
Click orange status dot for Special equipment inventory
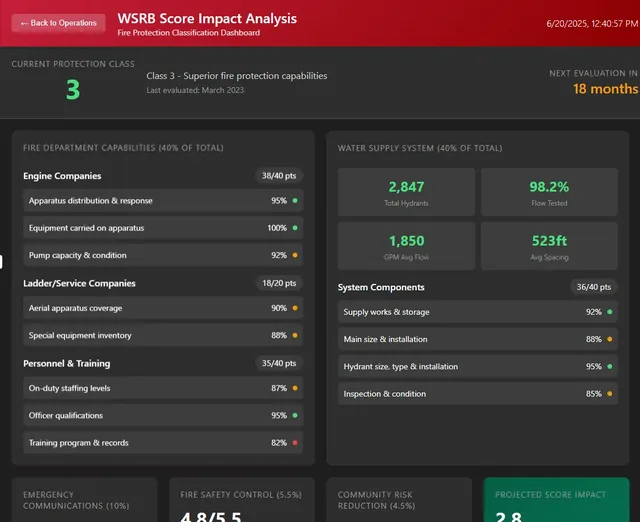[295, 335]
